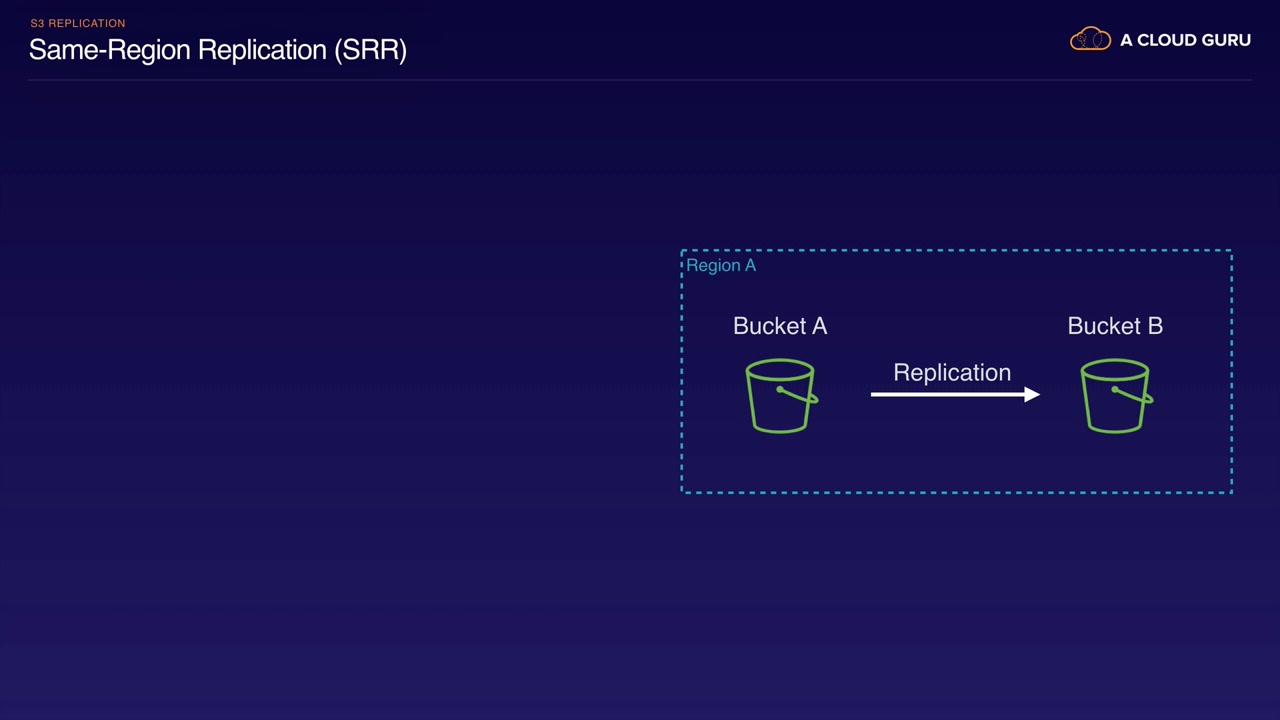Click the dashed top border of the Region A box
This screenshot has width=1280, height=720.
click(956, 250)
